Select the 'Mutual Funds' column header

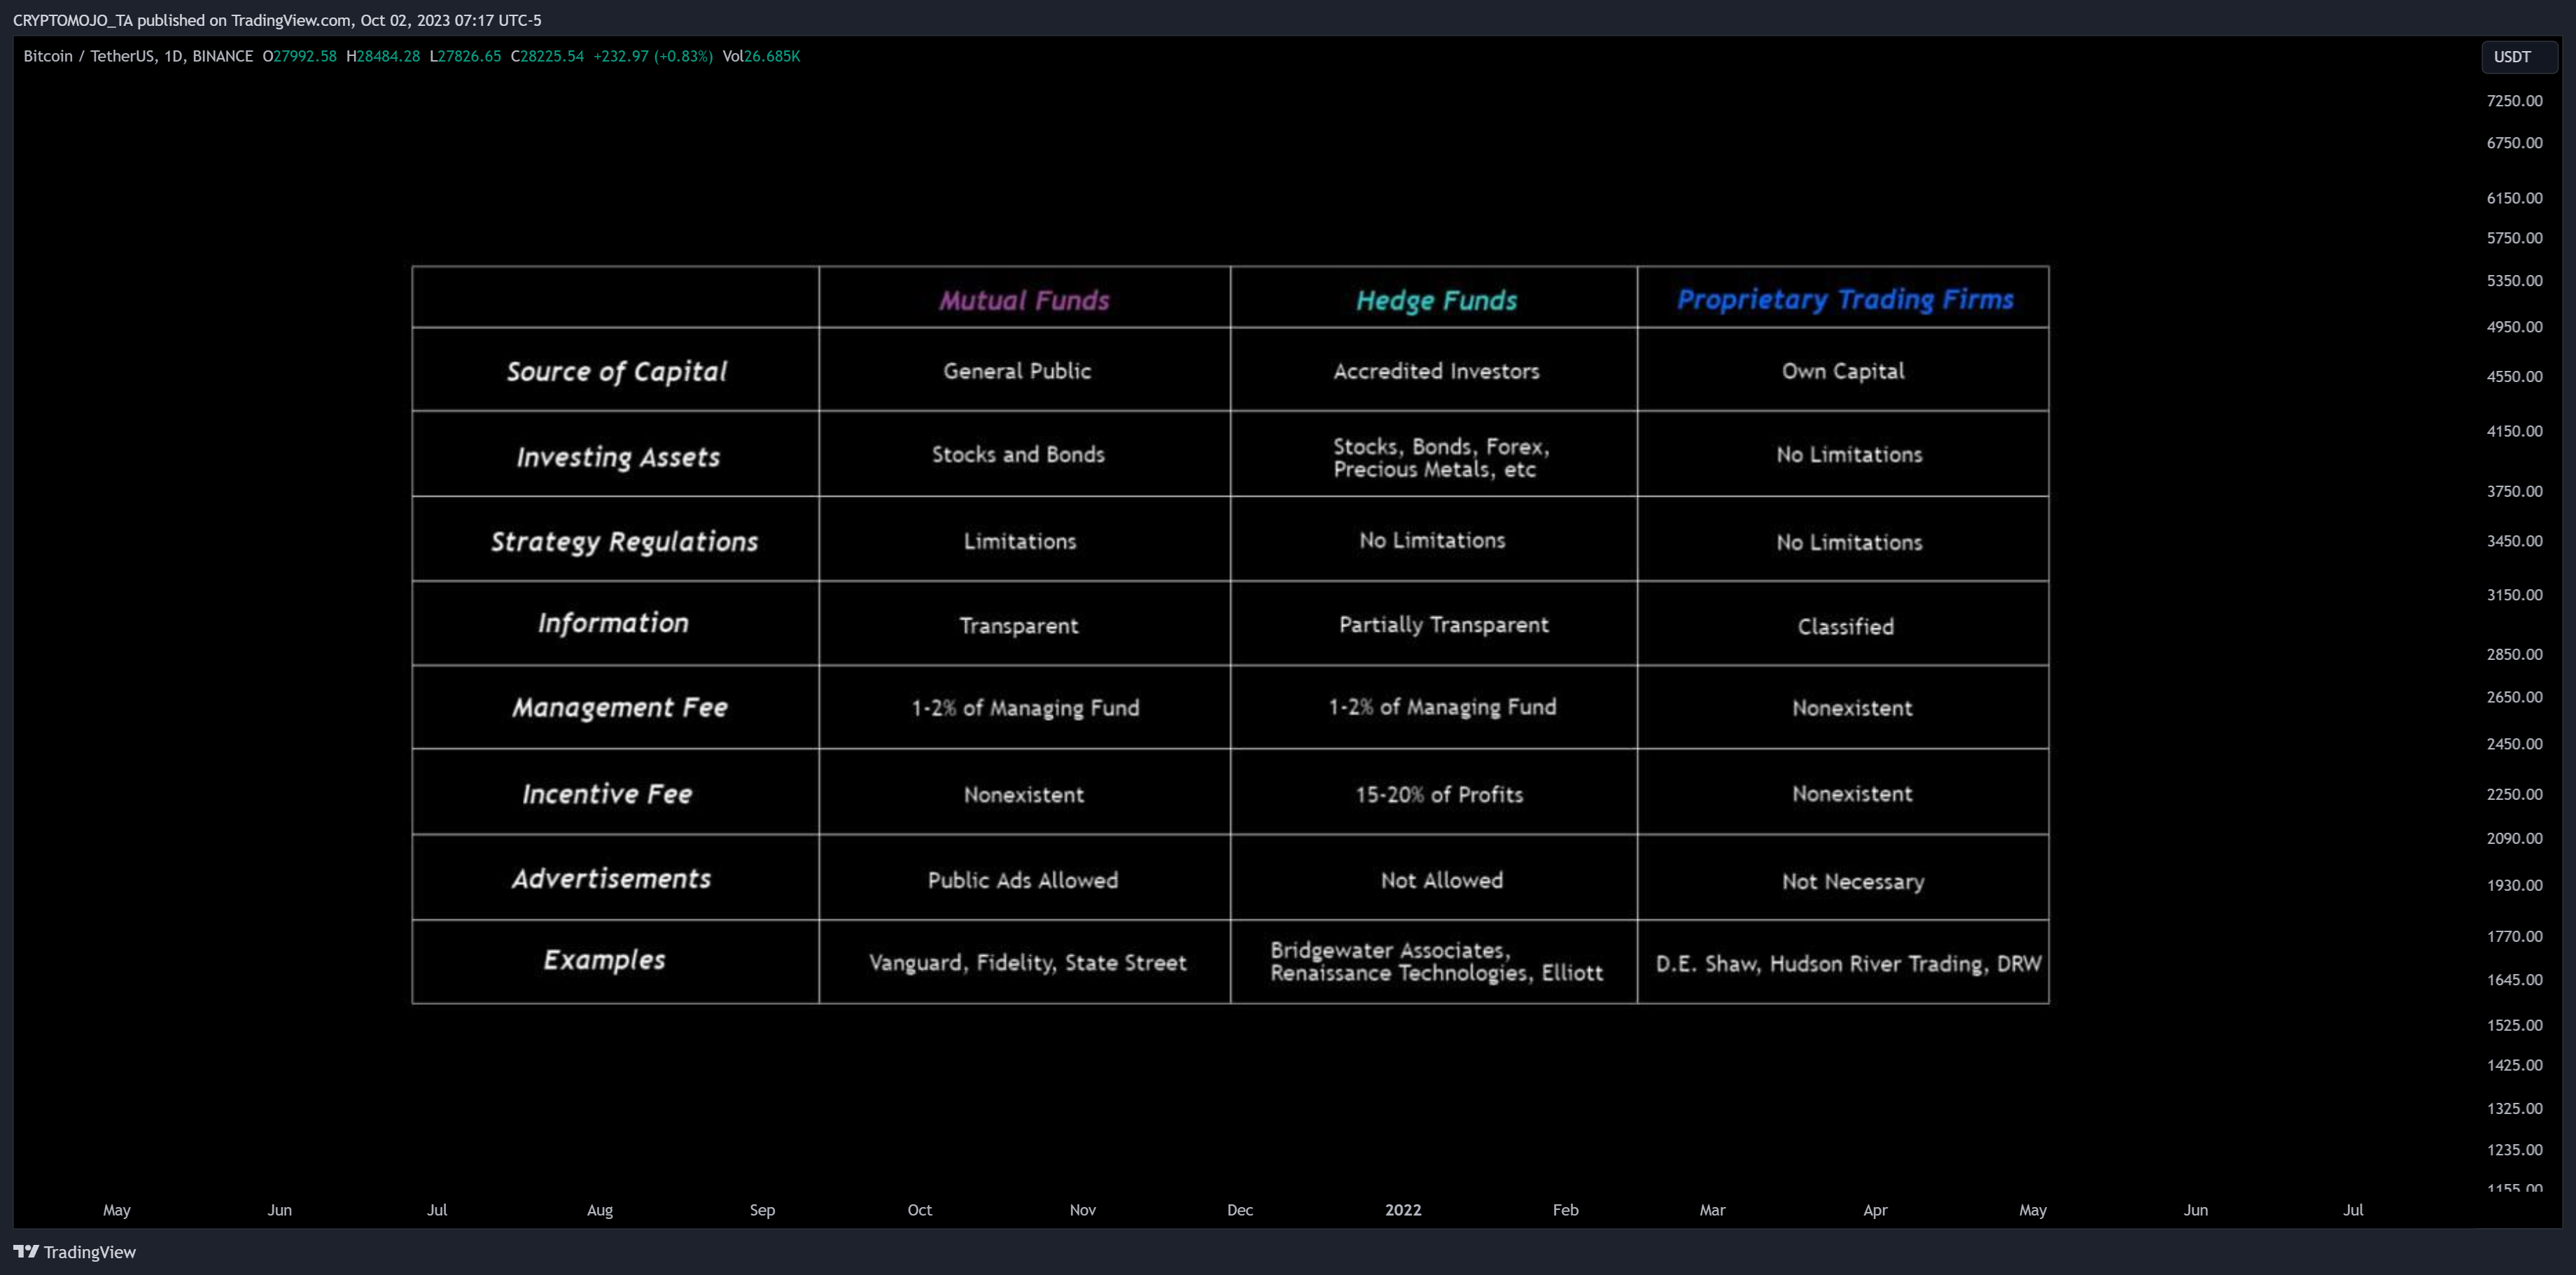pos(1024,300)
